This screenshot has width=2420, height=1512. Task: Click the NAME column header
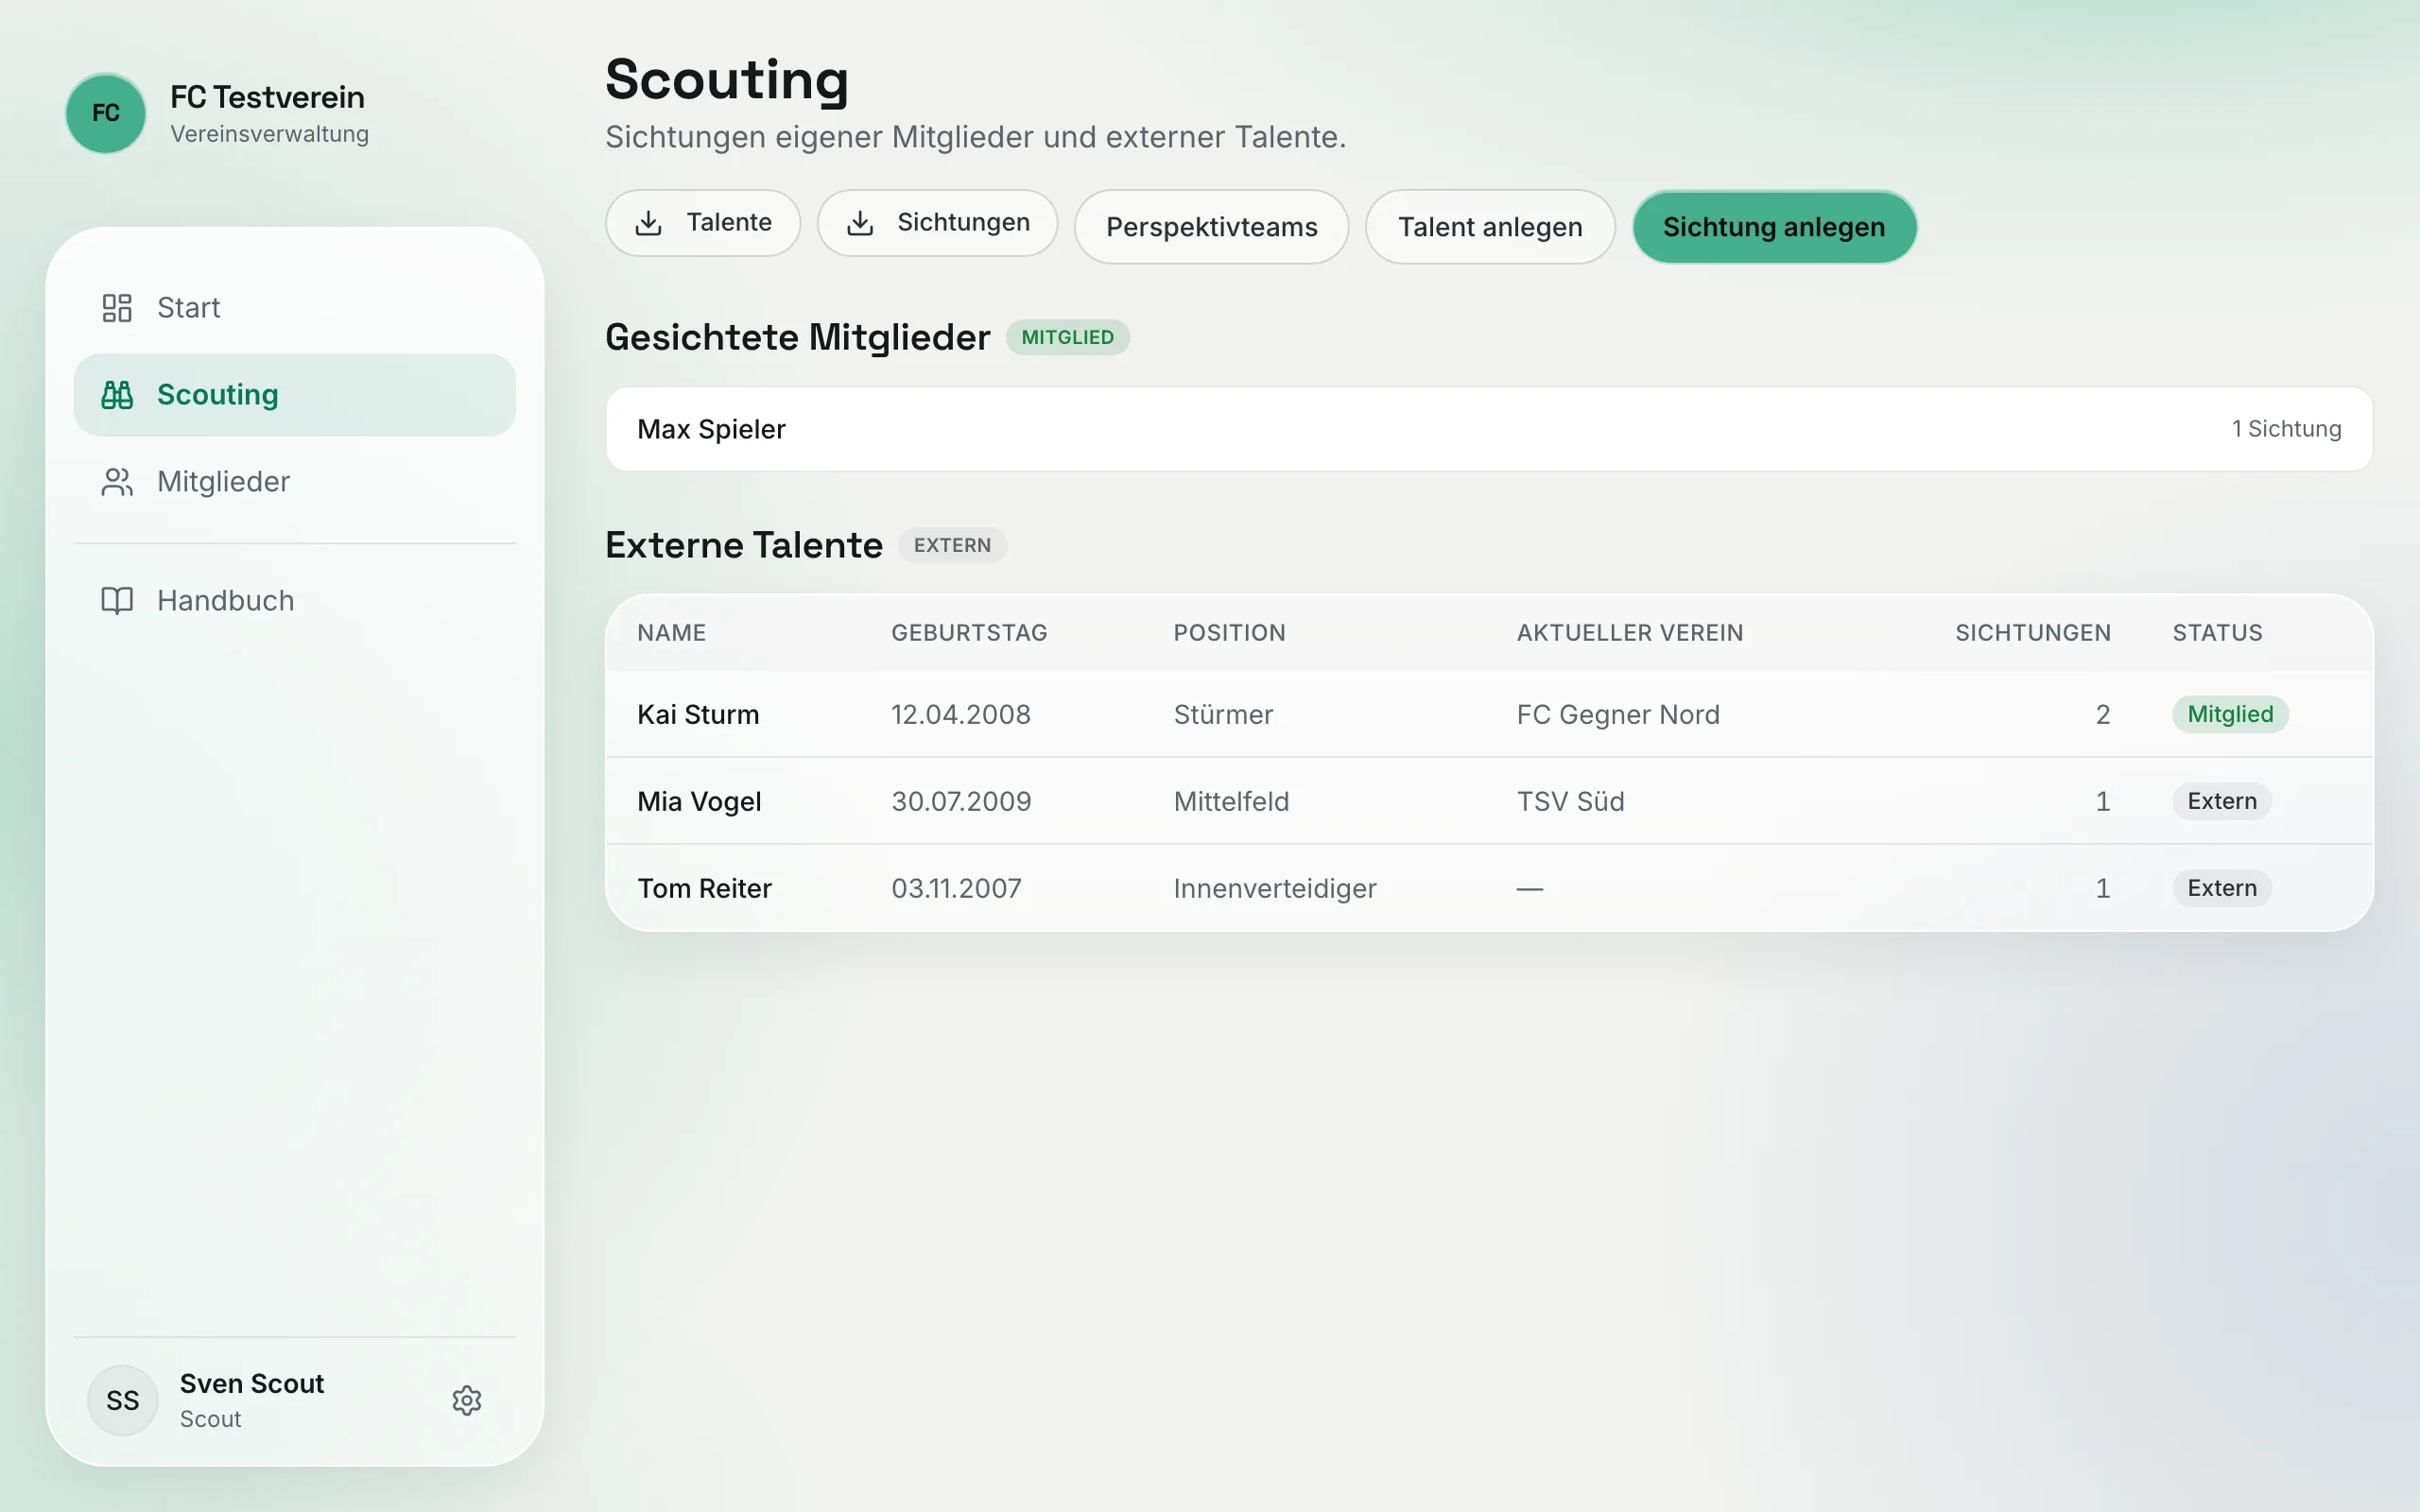click(672, 633)
